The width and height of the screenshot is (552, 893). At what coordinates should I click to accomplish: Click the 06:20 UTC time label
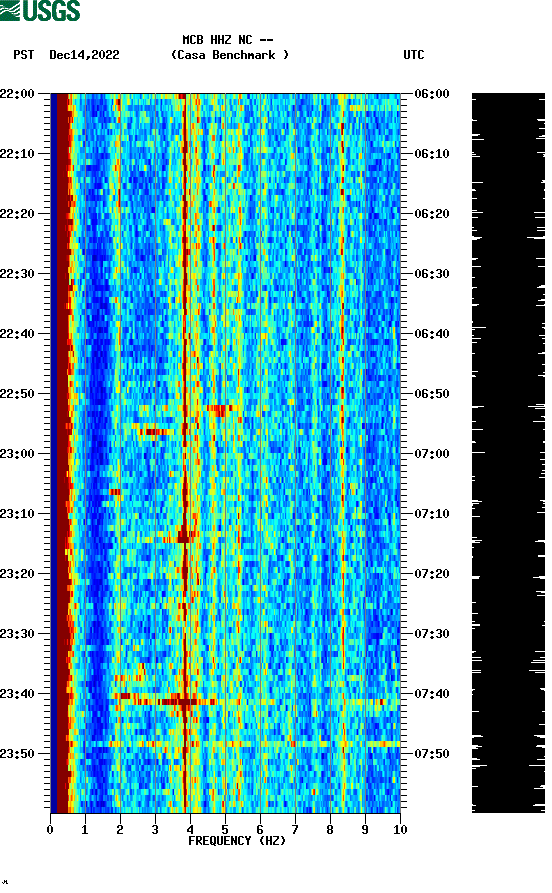pos(432,214)
